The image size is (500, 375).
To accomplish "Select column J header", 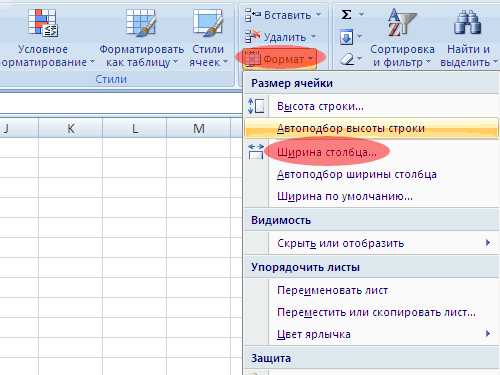I will pyautogui.click(x=18, y=128).
